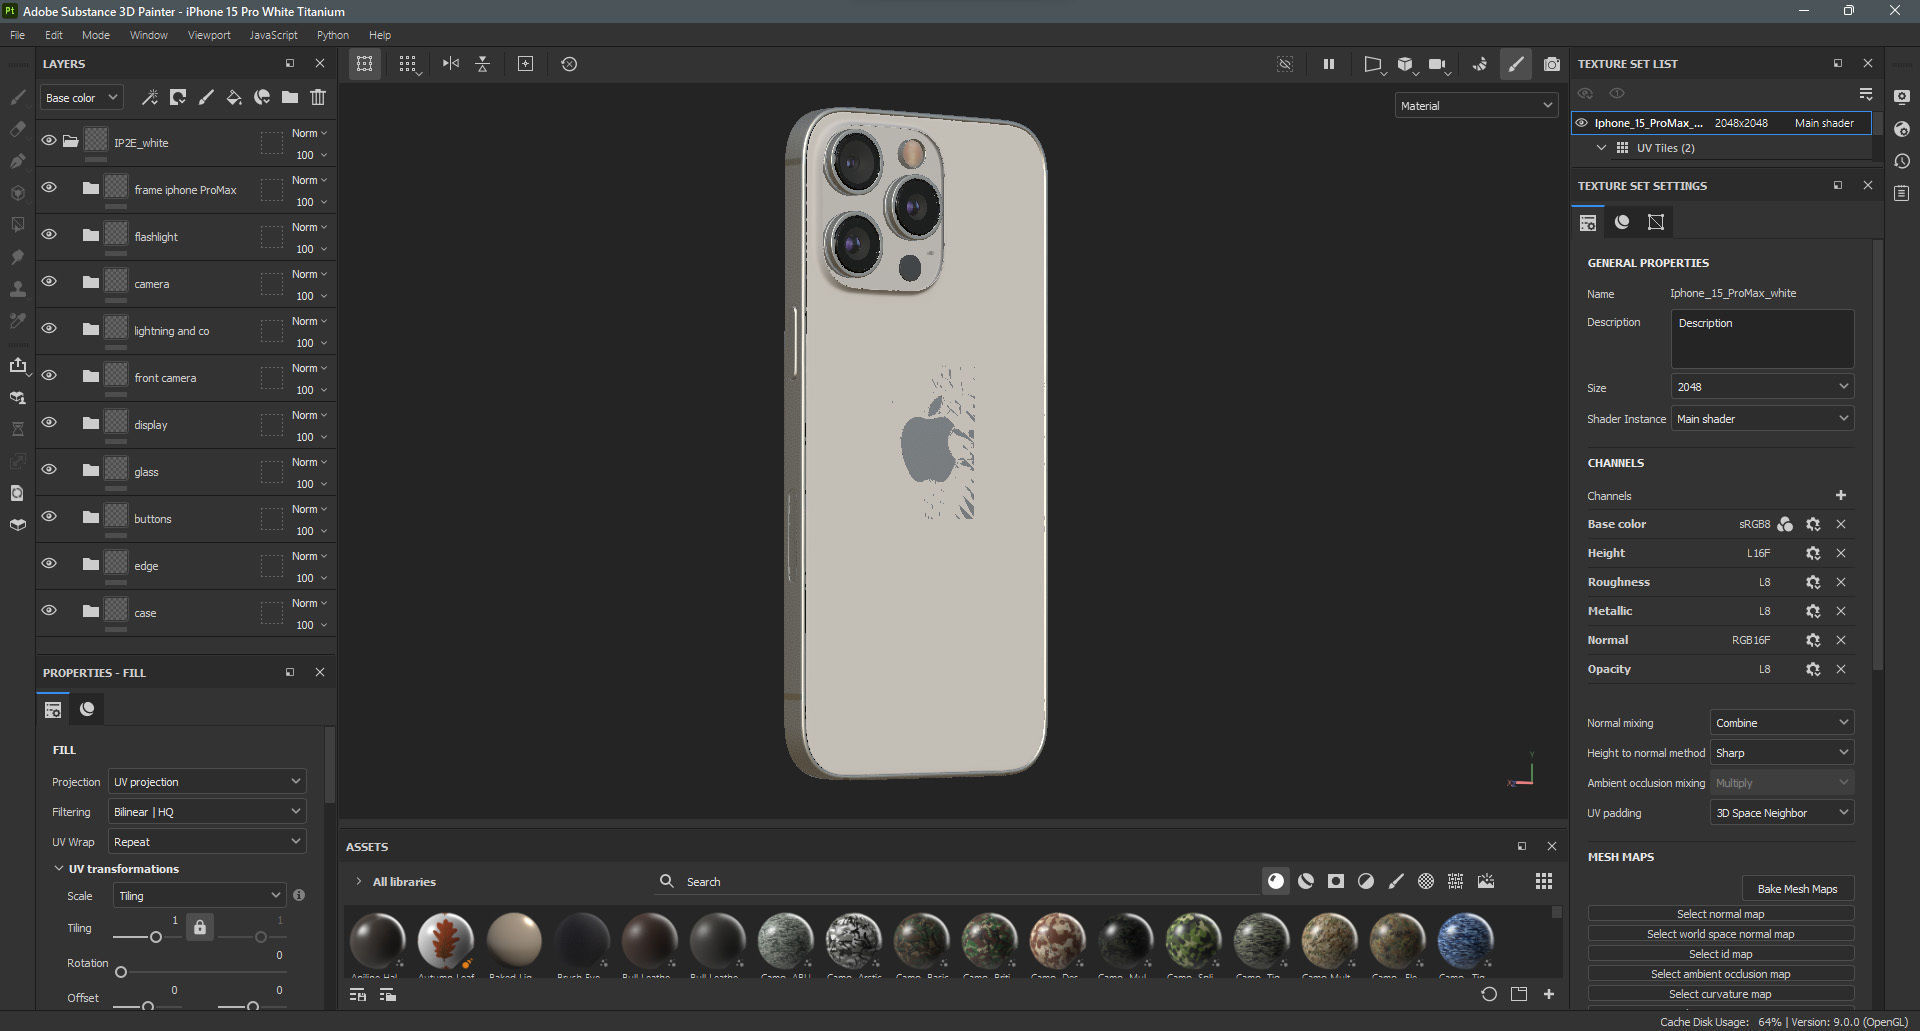
Task: Create a new folder in Layers panel
Action: coord(290,97)
